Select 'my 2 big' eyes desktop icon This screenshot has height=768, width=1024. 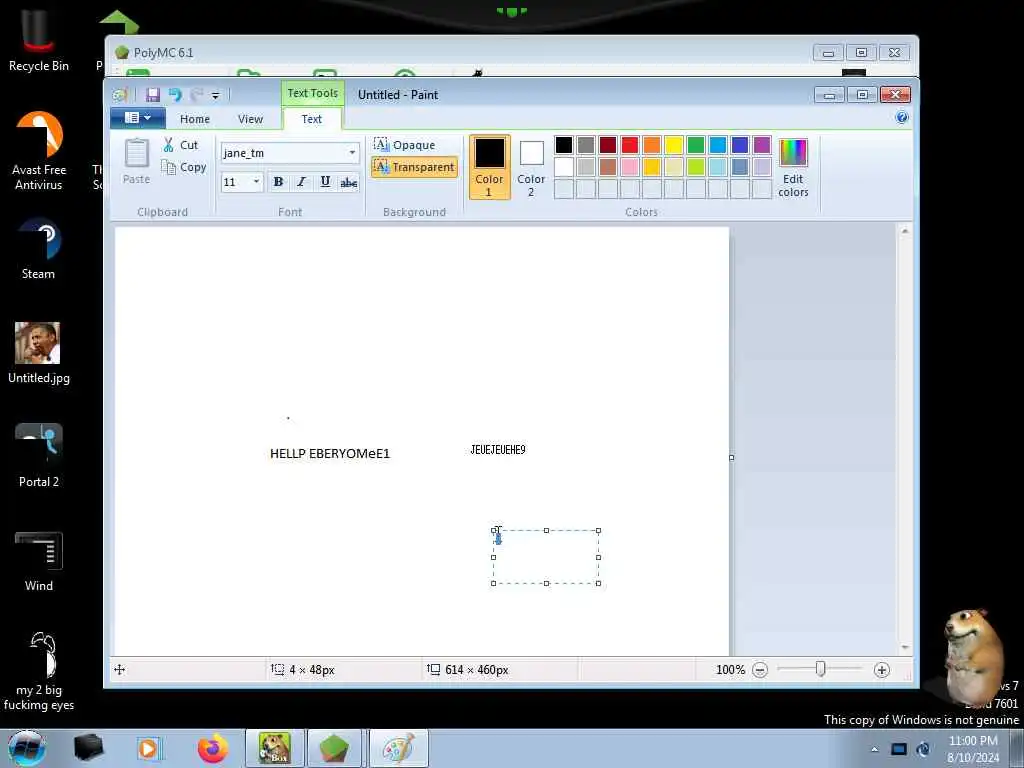pyautogui.click(x=39, y=673)
